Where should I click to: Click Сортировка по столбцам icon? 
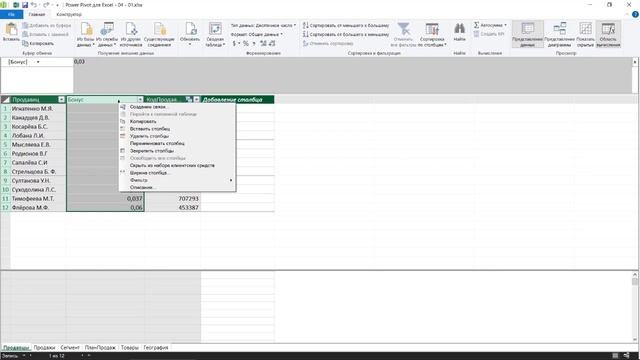click(432, 29)
